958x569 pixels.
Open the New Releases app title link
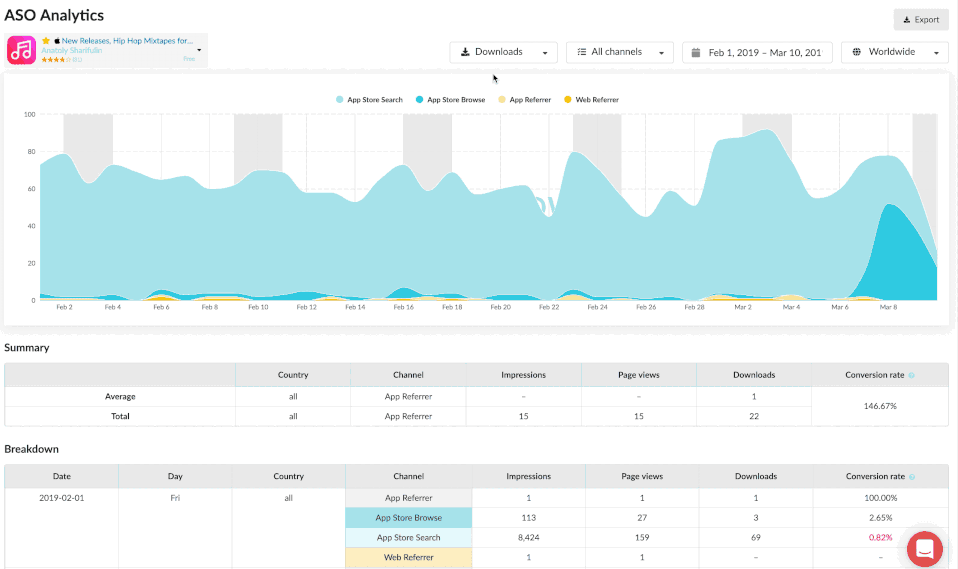(127, 41)
